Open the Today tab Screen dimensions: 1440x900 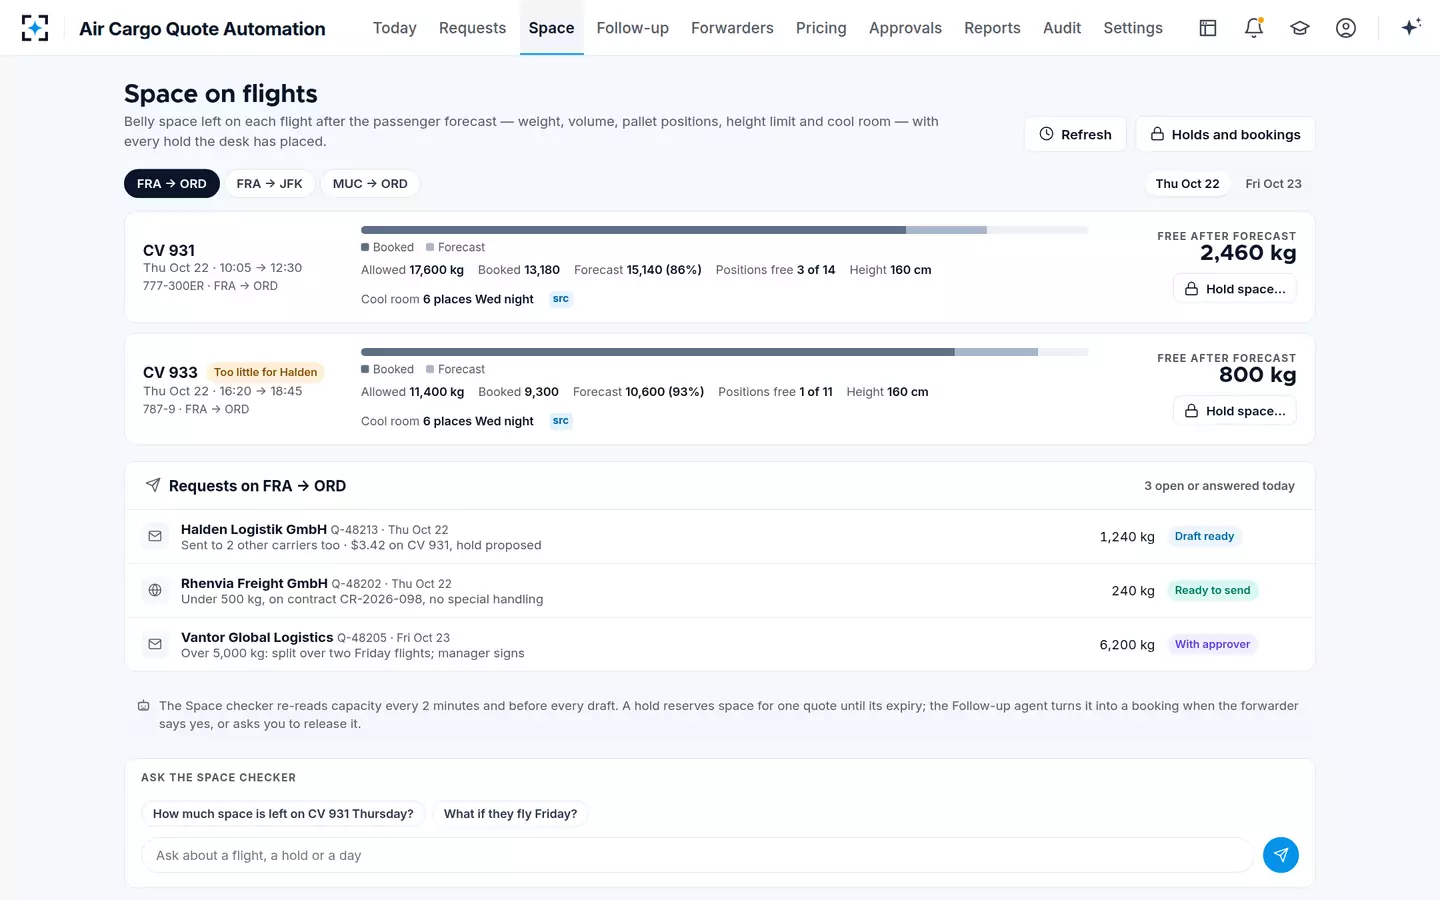[395, 28]
